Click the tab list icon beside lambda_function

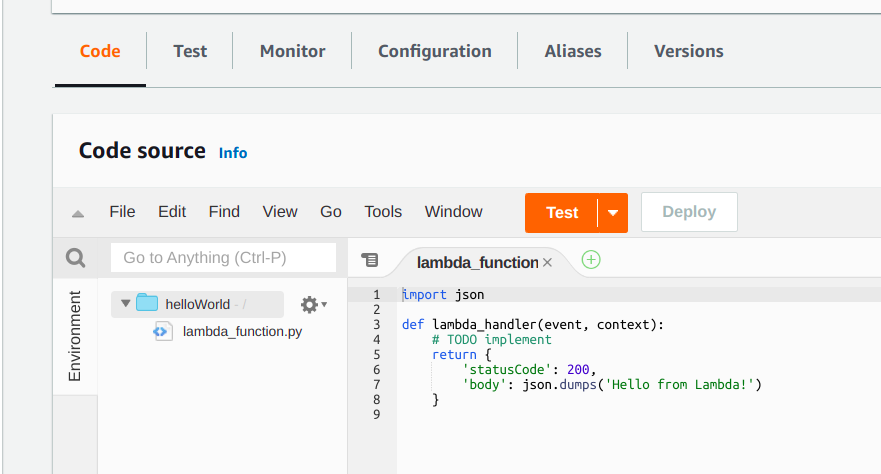[369, 260]
